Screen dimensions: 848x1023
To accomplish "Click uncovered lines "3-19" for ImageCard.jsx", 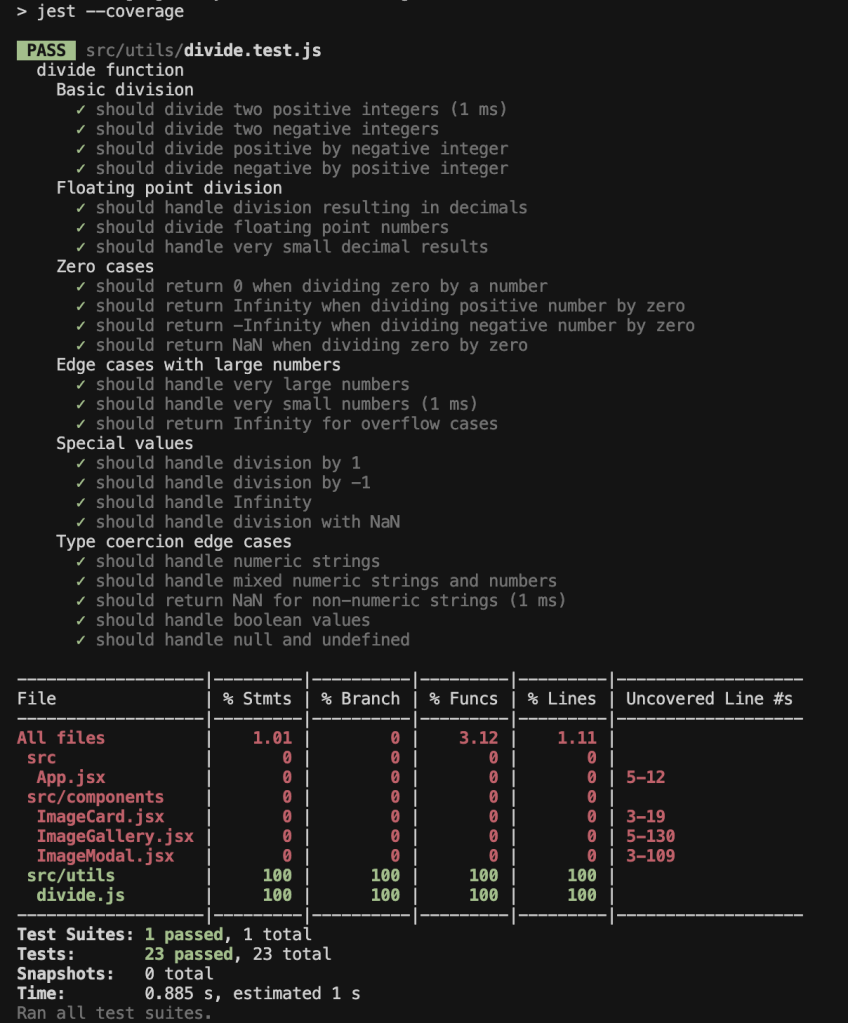I will [645, 817].
